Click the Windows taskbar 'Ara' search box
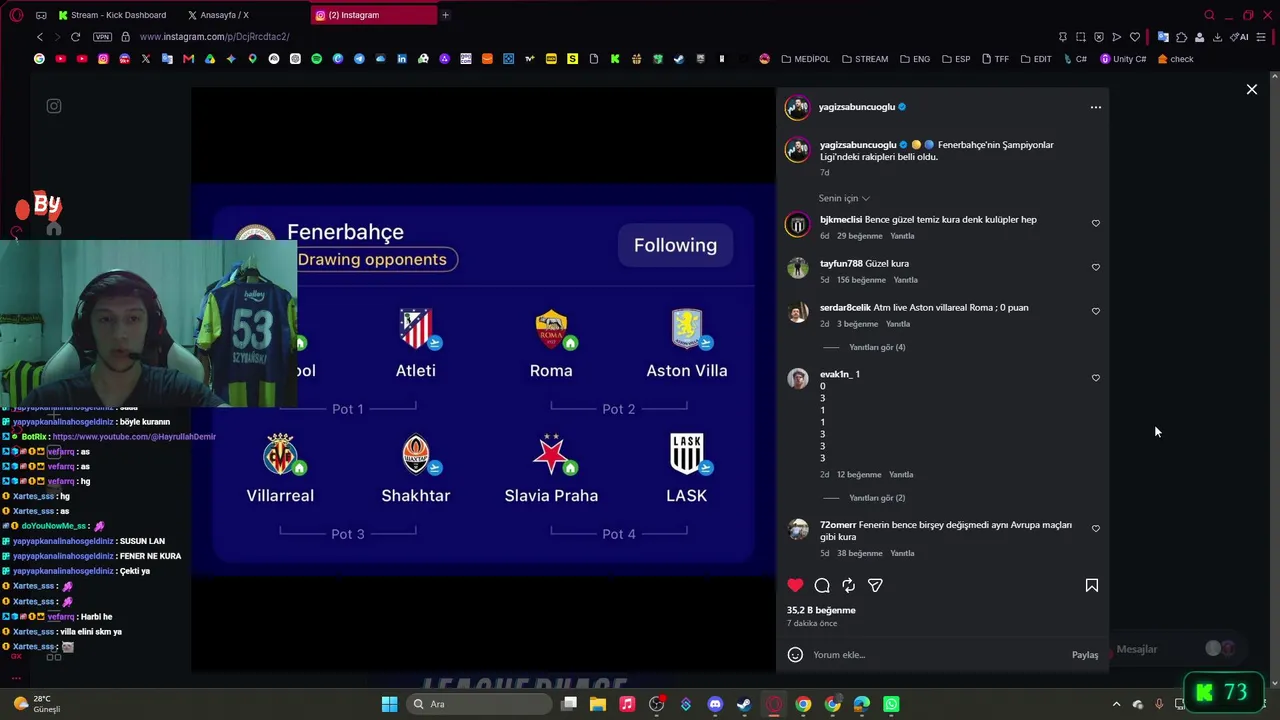Image resolution: width=1280 pixels, height=720 pixels. [x=479, y=704]
